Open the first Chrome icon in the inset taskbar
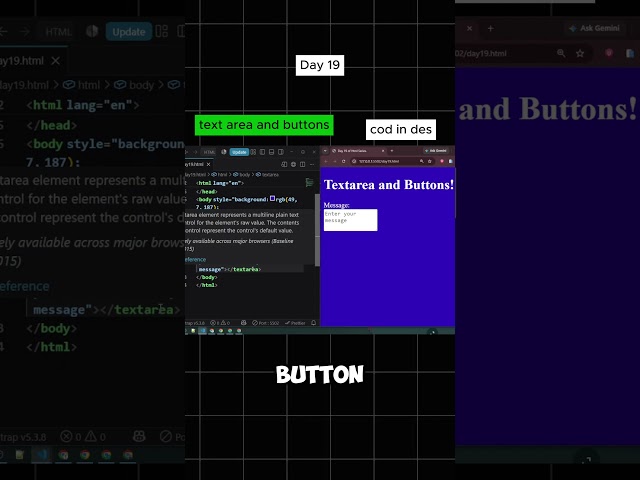The height and width of the screenshot is (480, 640). coord(212,331)
